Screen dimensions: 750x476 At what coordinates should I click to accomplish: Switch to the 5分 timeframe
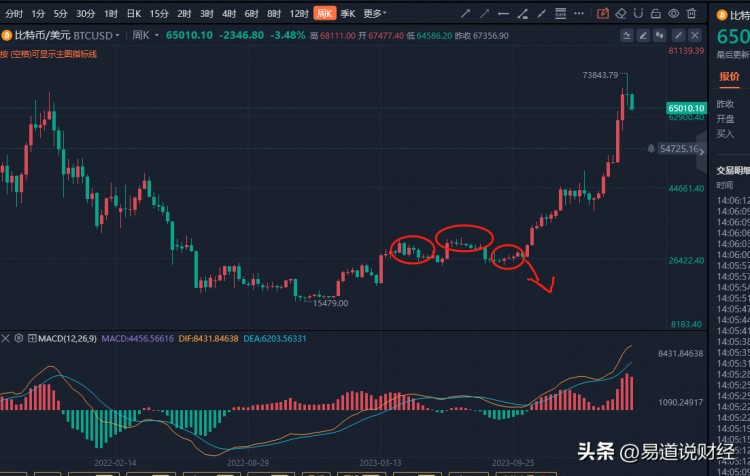tap(60, 14)
